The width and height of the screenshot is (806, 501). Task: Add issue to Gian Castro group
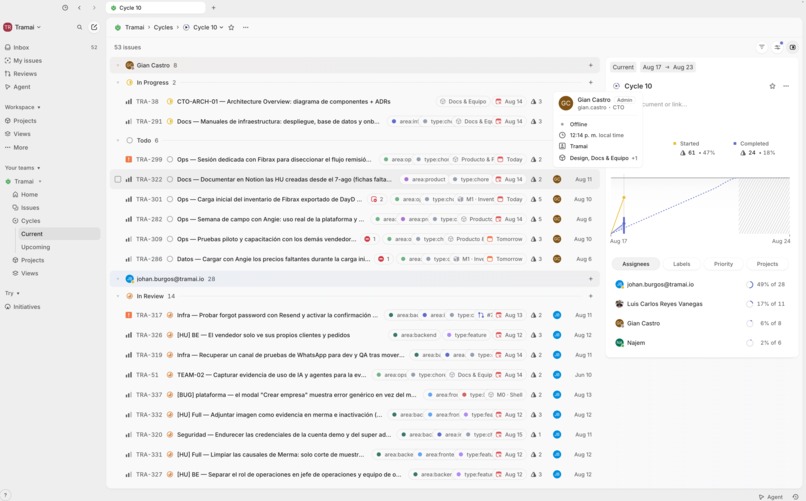(x=591, y=65)
